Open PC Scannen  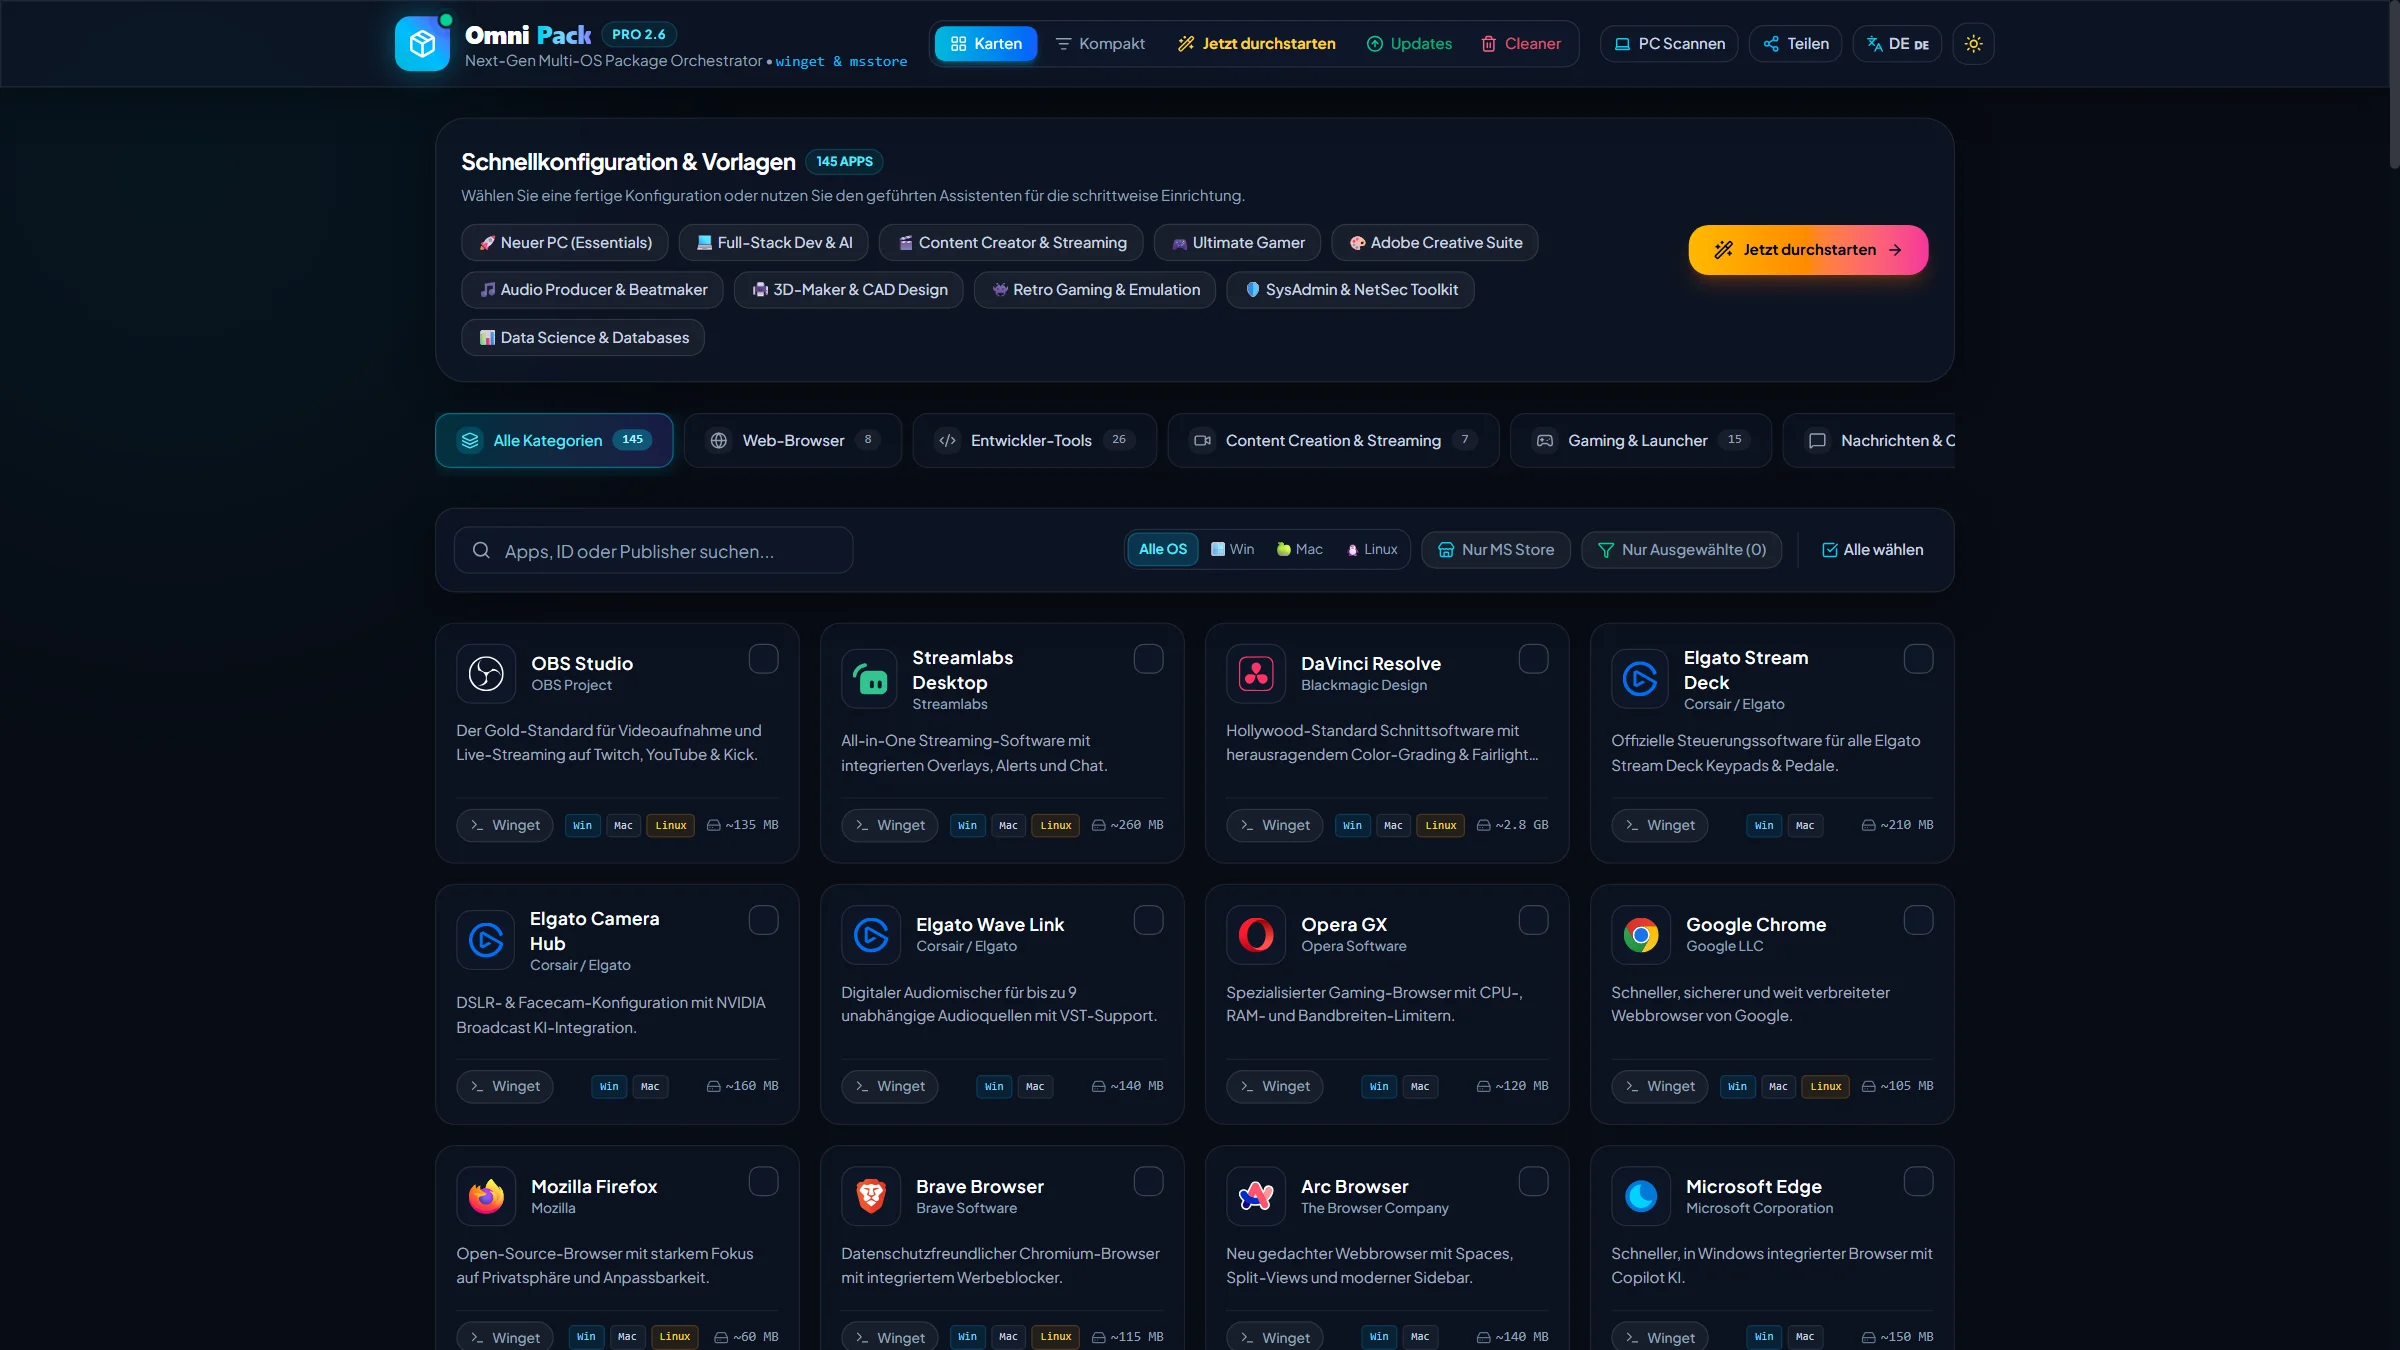coord(1669,44)
